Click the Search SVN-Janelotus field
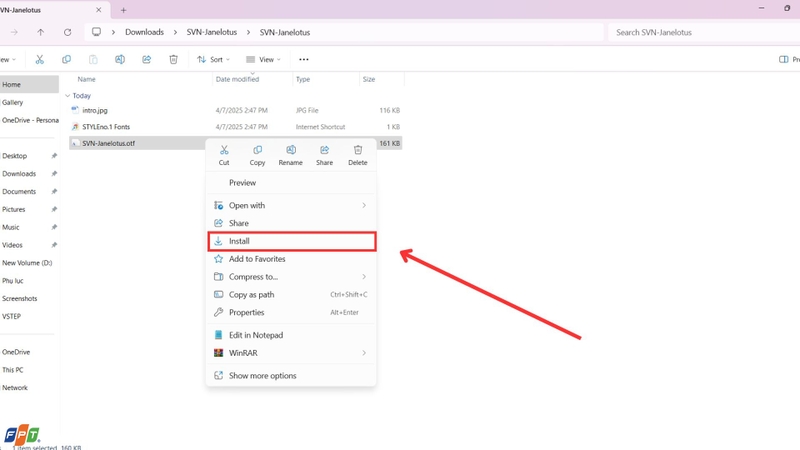This screenshot has width=800, height=450. (x=704, y=32)
